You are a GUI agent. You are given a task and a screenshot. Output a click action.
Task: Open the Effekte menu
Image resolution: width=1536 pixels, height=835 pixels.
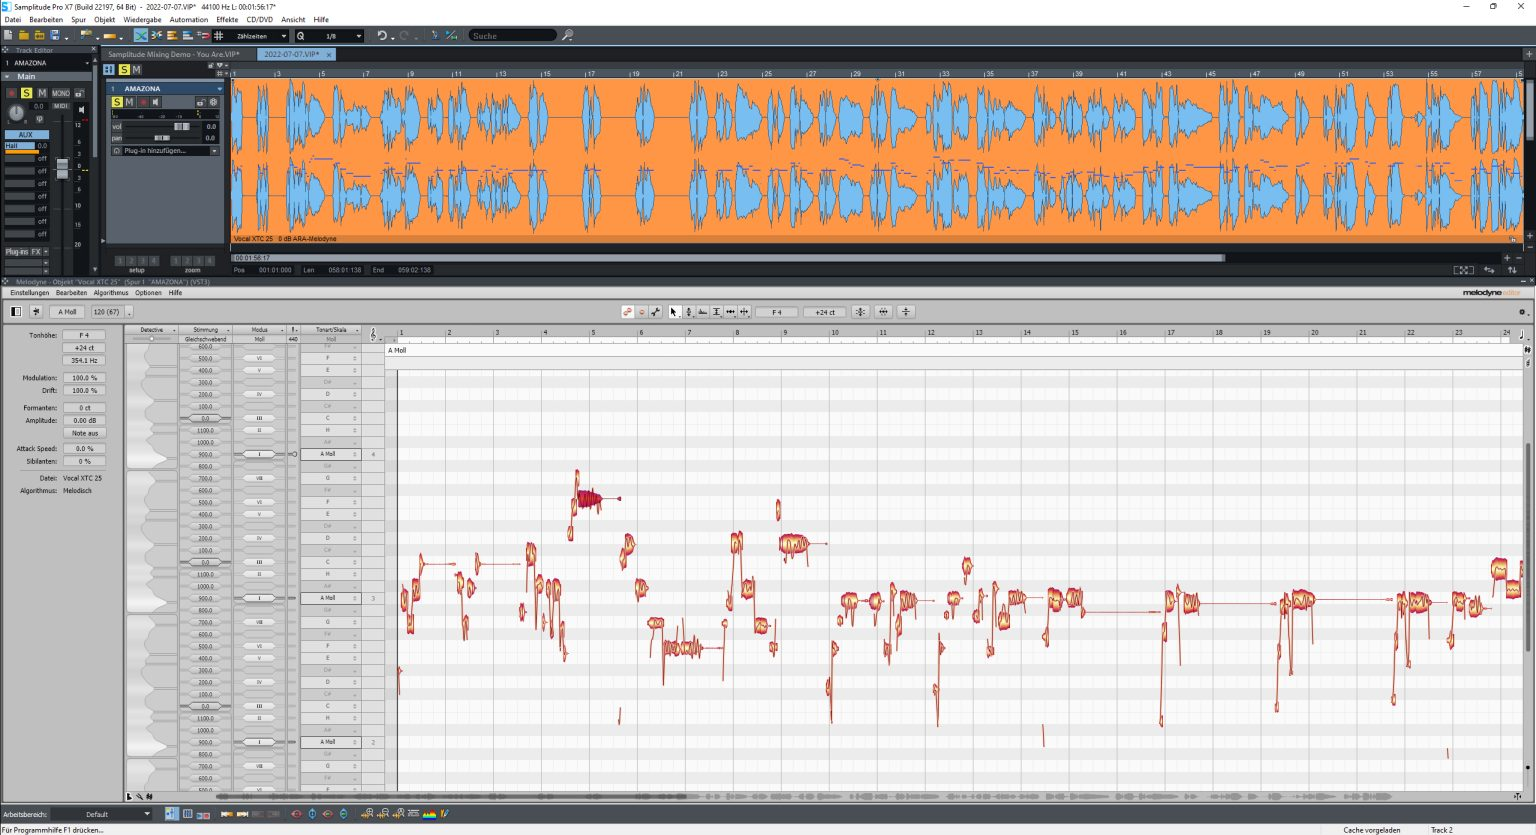[227, 20]
